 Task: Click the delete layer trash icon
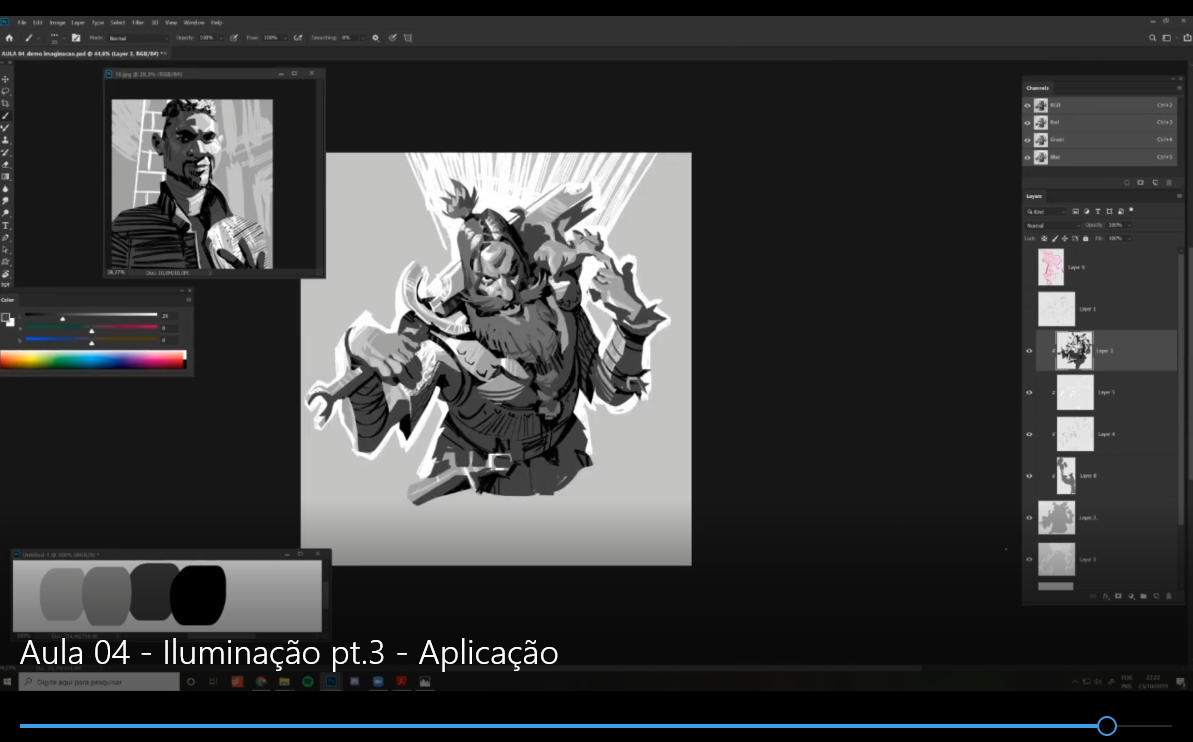coord(1168,596)
